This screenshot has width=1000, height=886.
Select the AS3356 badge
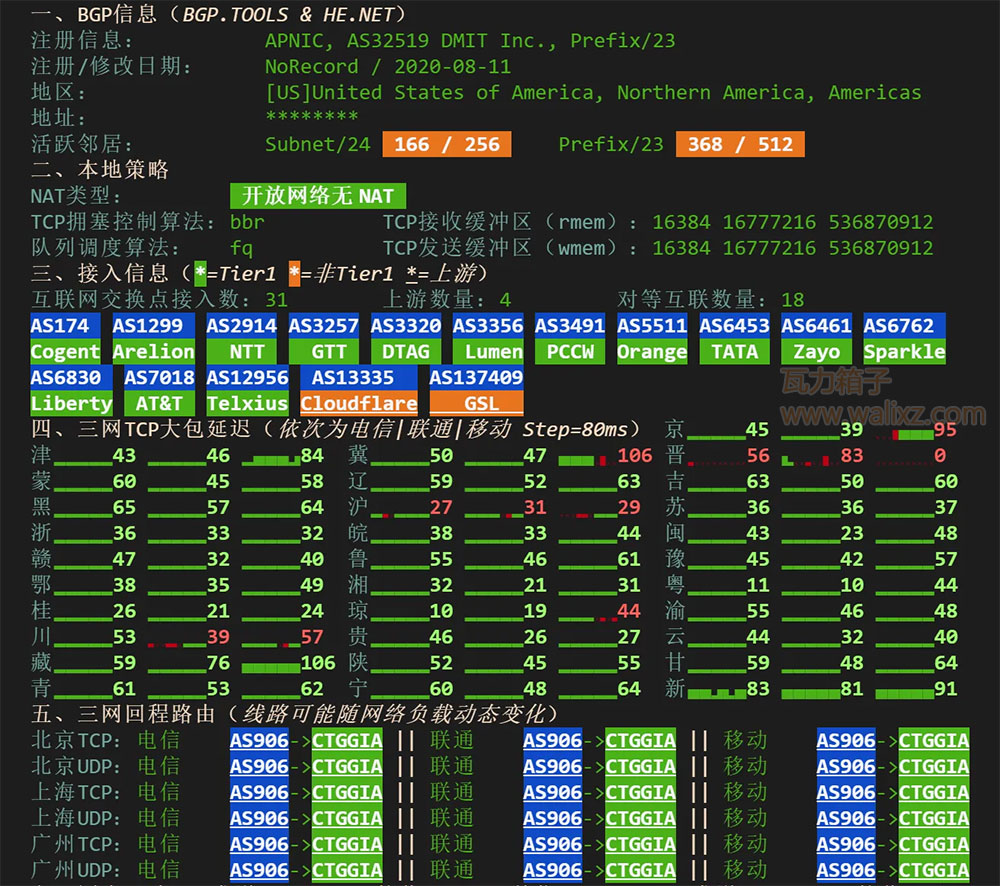coord(488,325)
